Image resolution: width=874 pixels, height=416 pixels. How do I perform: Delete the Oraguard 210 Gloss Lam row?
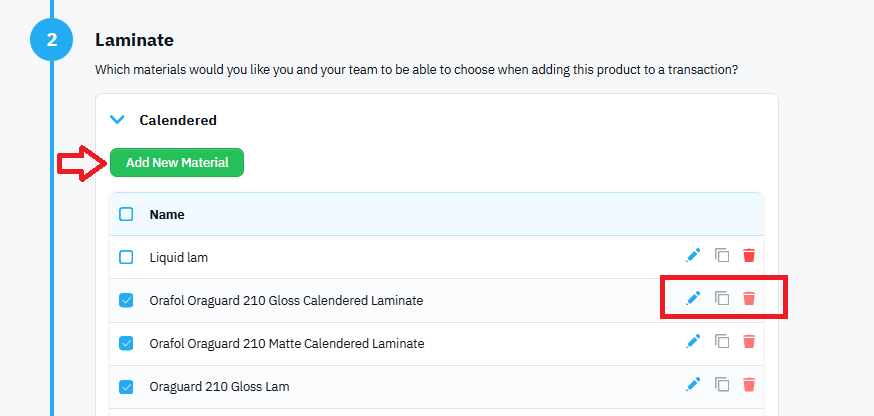tap(749, 384)
